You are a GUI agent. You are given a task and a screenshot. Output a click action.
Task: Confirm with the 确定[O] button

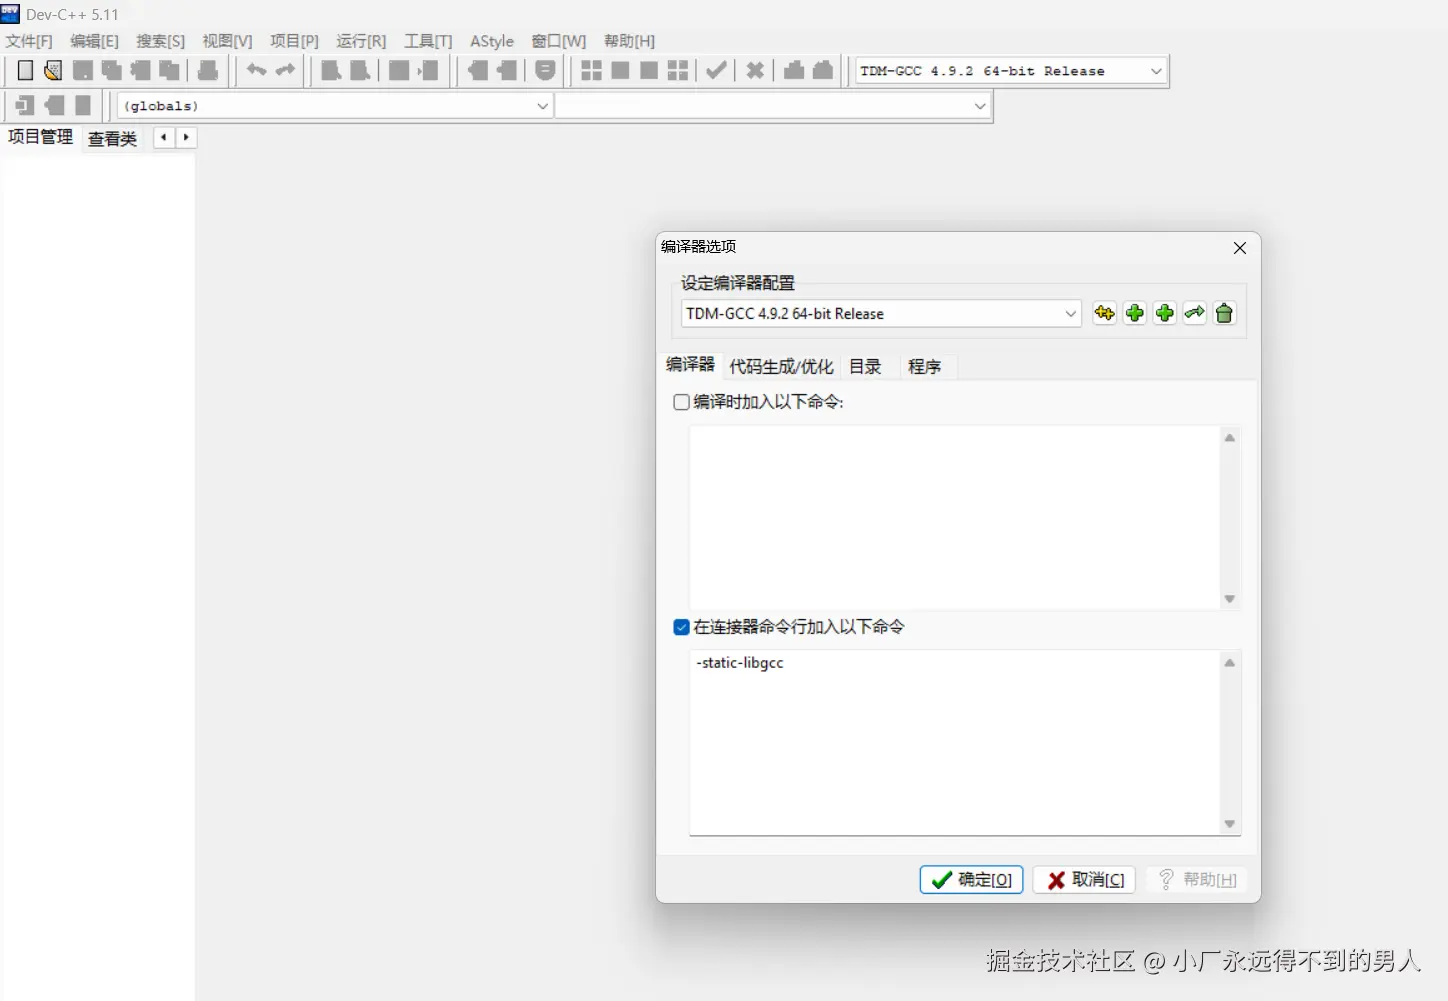coord(971,880)
